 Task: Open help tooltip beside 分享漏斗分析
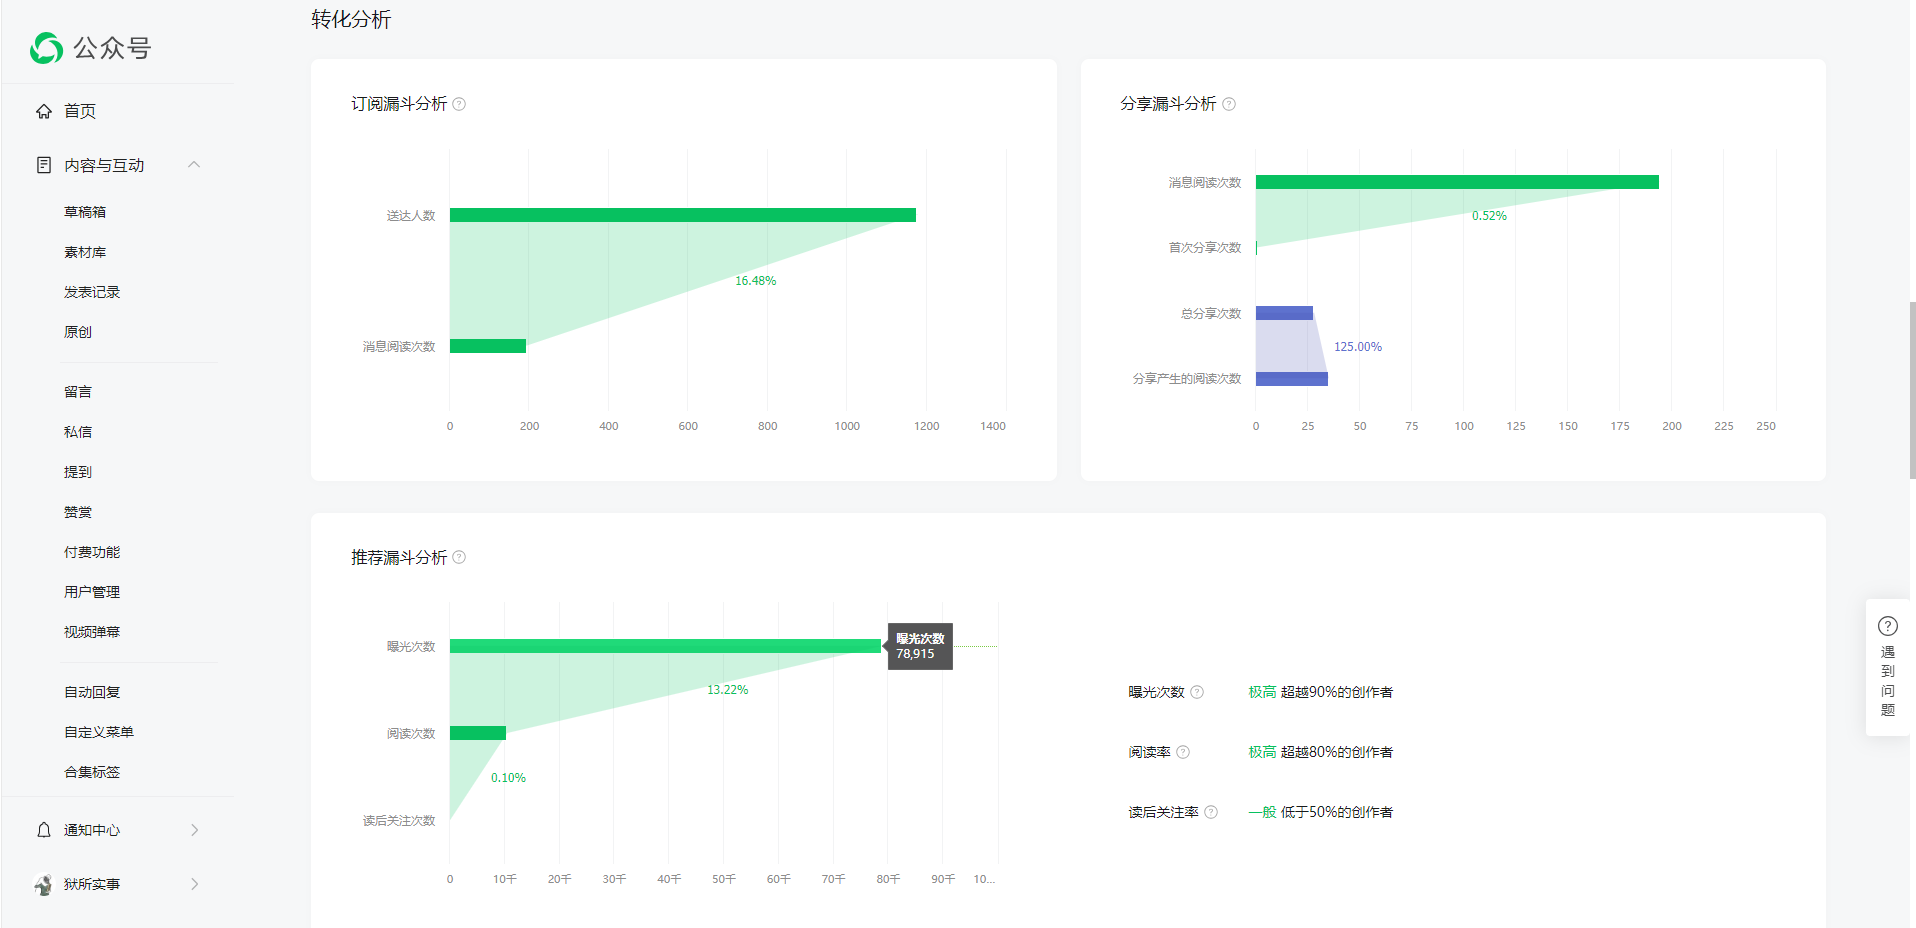coord(1229,104)
